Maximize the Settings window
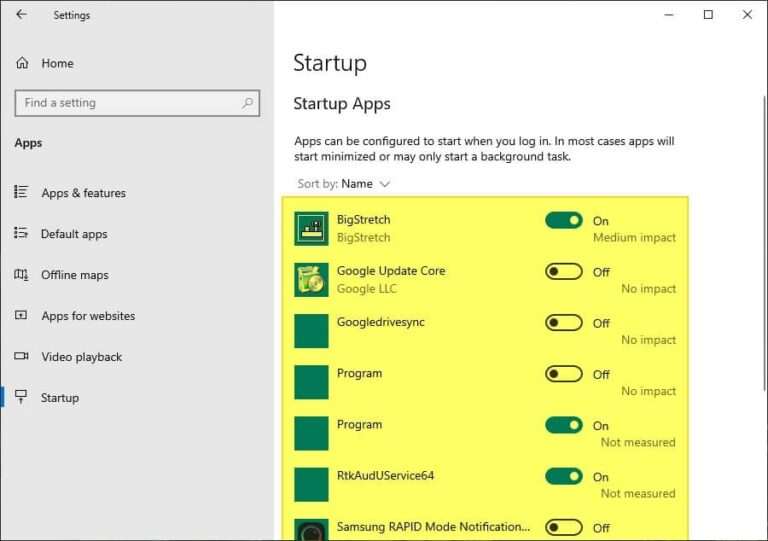The image size is (768, 541). pos(708,15)
